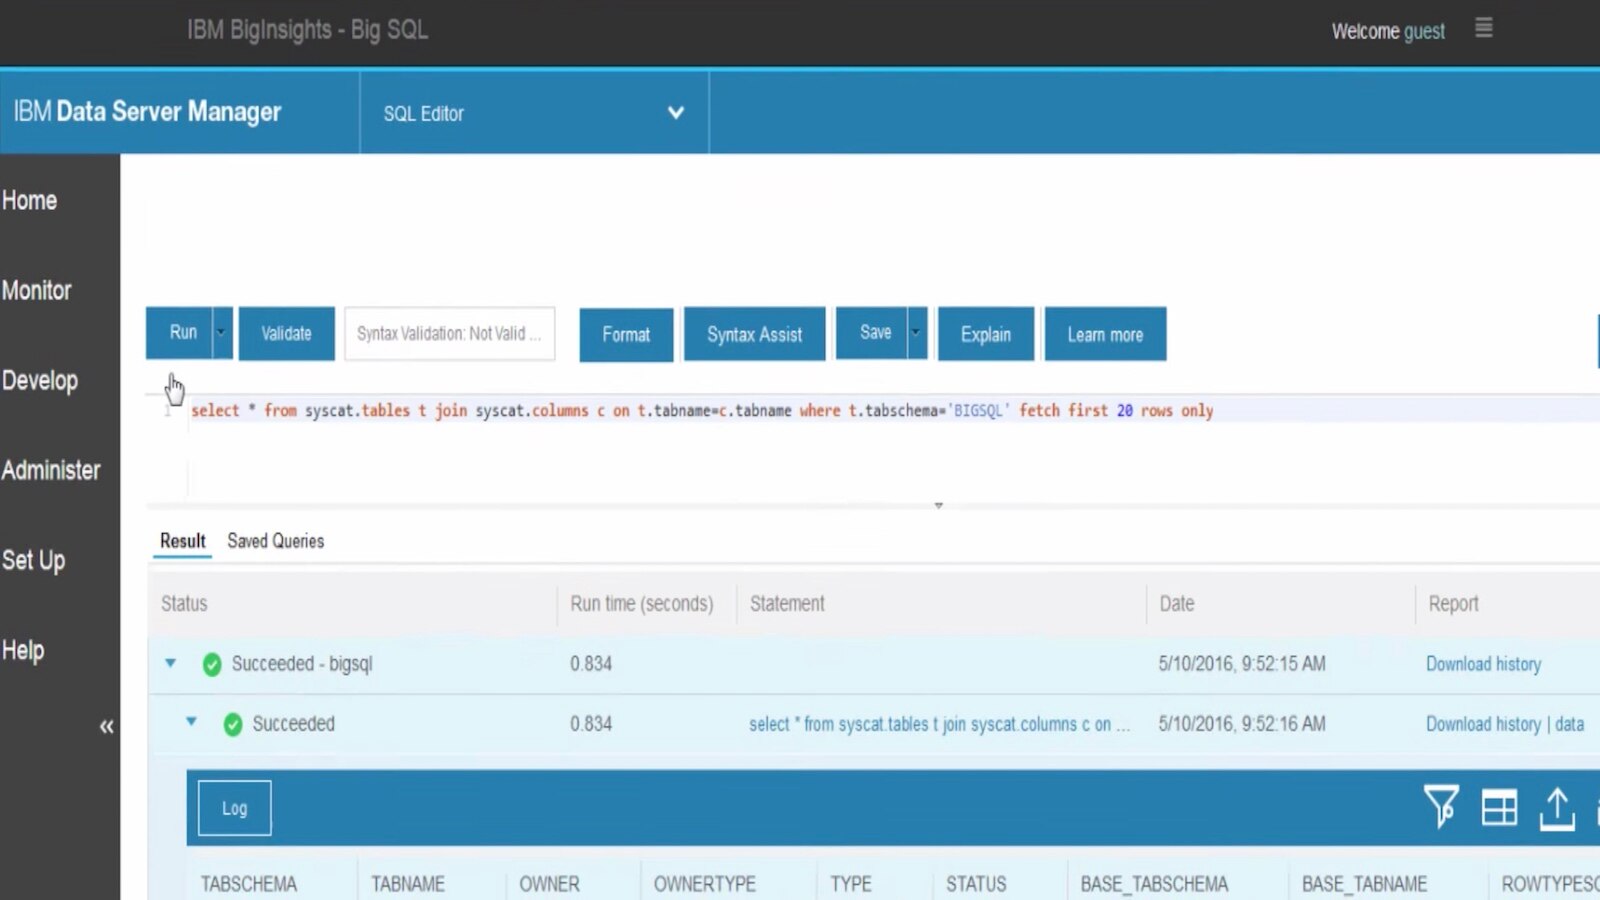1600x900 pixels.
Task: Select the green success icon for bigsql row
Action: (x=211, y=663)
